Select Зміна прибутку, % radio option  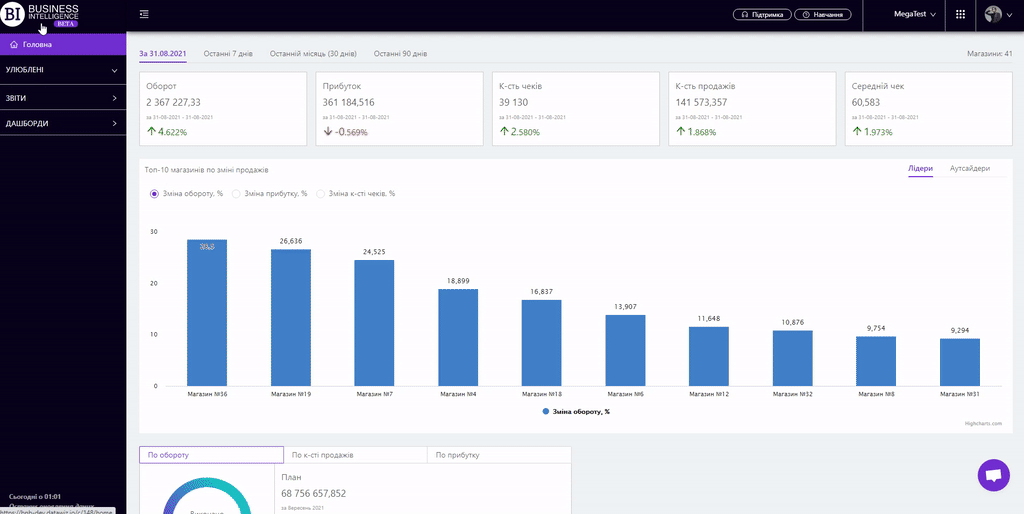236,193
